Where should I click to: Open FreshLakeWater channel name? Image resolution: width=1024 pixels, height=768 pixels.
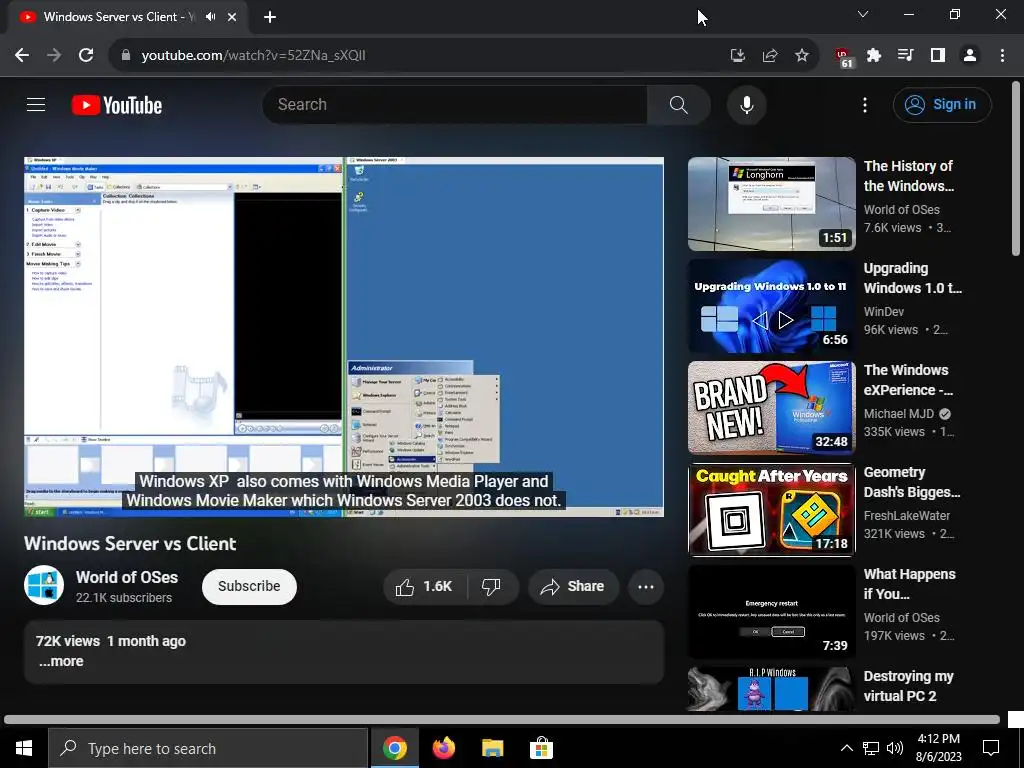coord(906,516)
